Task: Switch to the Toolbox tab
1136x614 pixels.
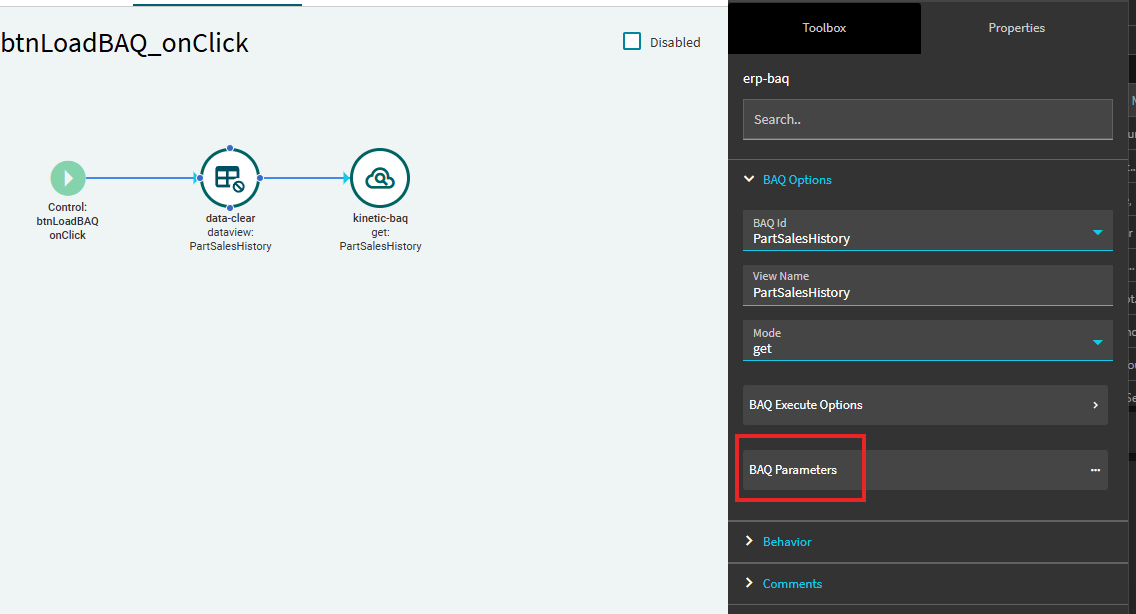Action: tap(824, 28)
